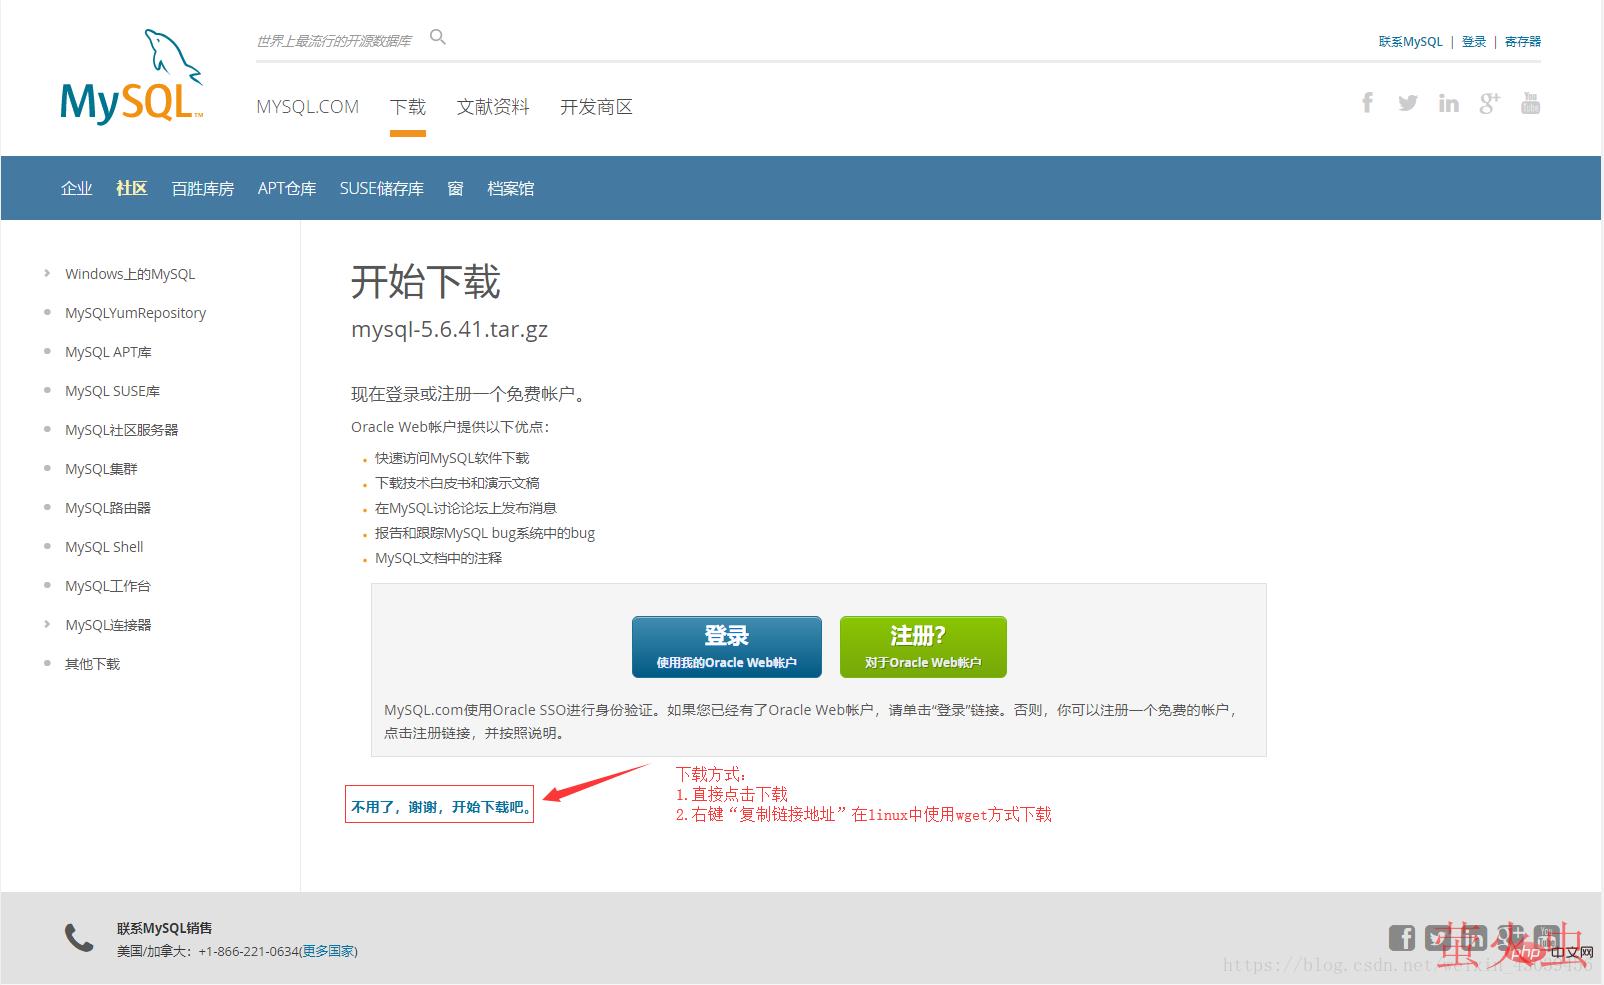Expand the MySQL连接器 sidebar arrow
Image resolution: width=1604 pixels, height=985 pixels.
47,624
